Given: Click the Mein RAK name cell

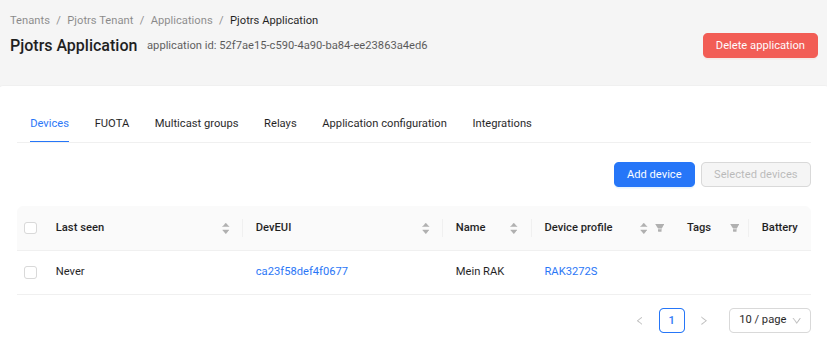Looking at the screenshot, I should (480, 272).
